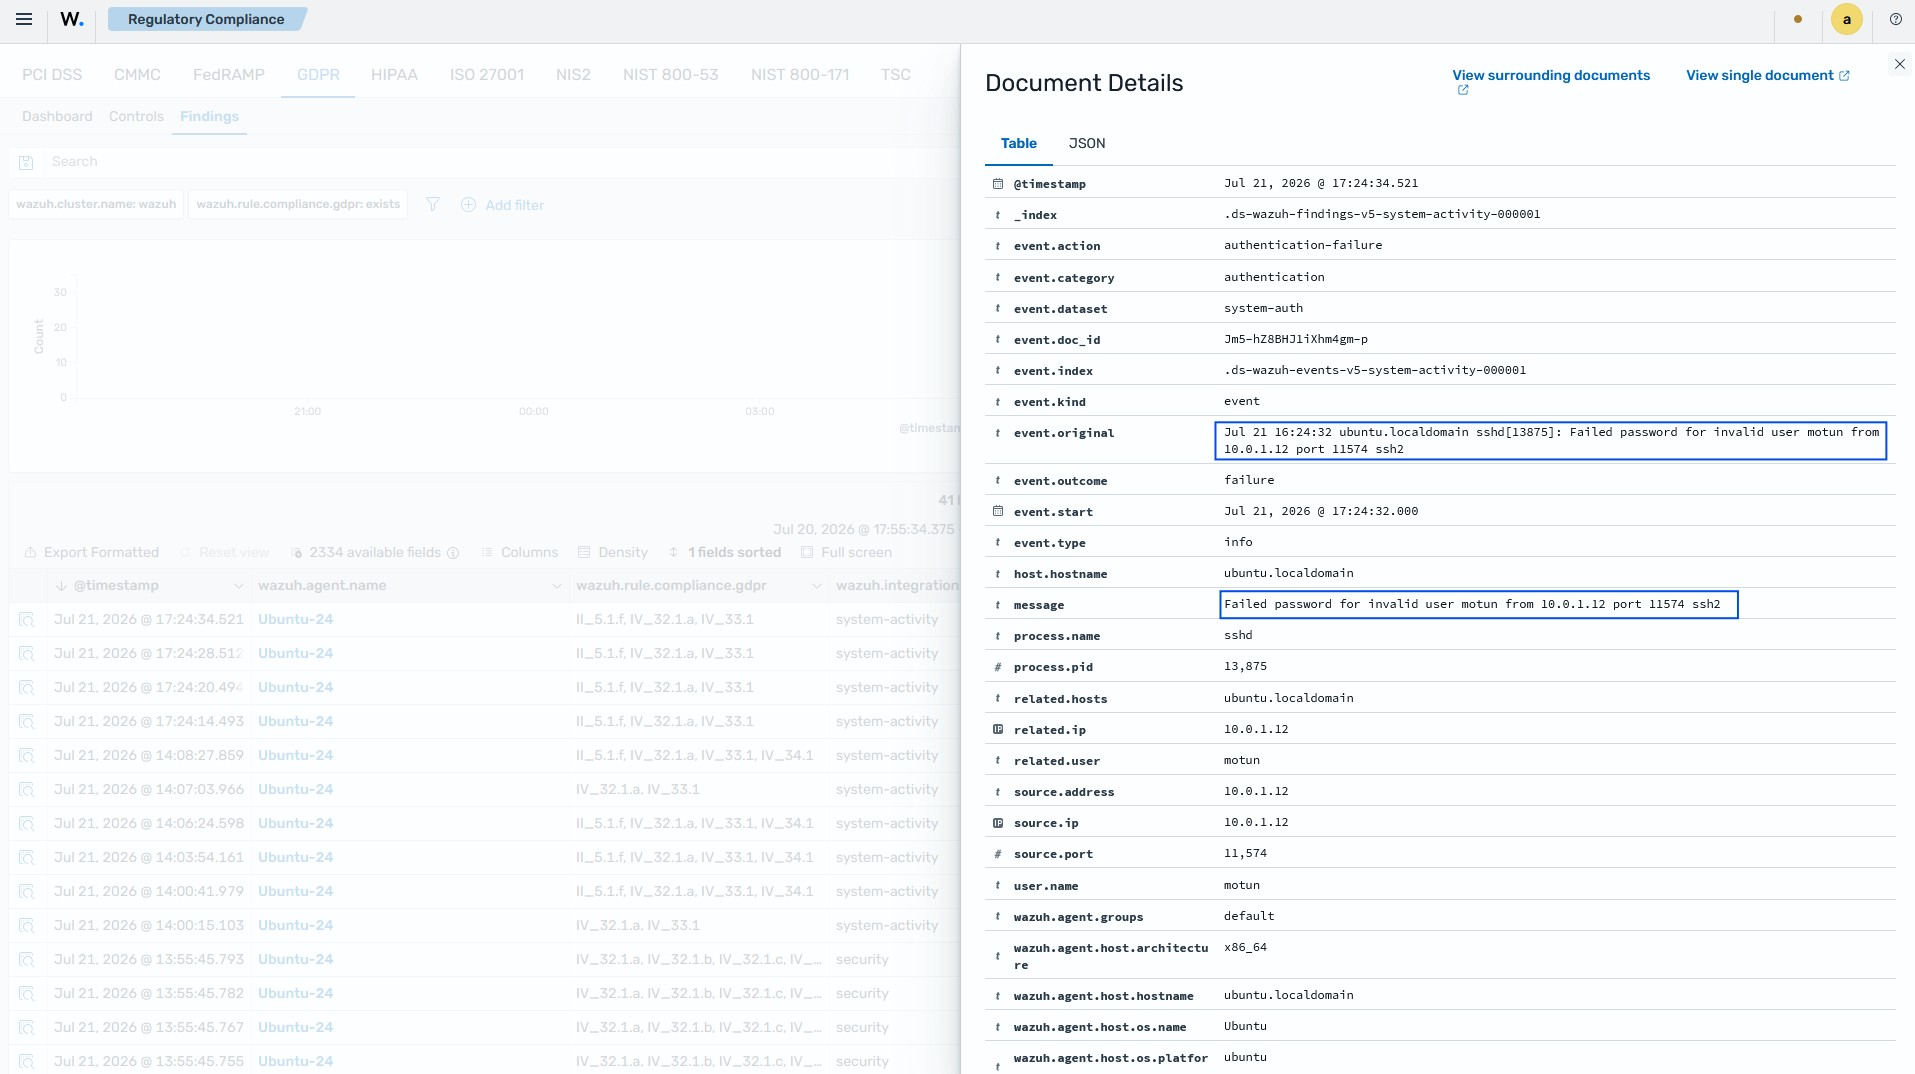
Task: Switch to the CMMC tab
Action: pyautogui.click(x=137, y=75)
